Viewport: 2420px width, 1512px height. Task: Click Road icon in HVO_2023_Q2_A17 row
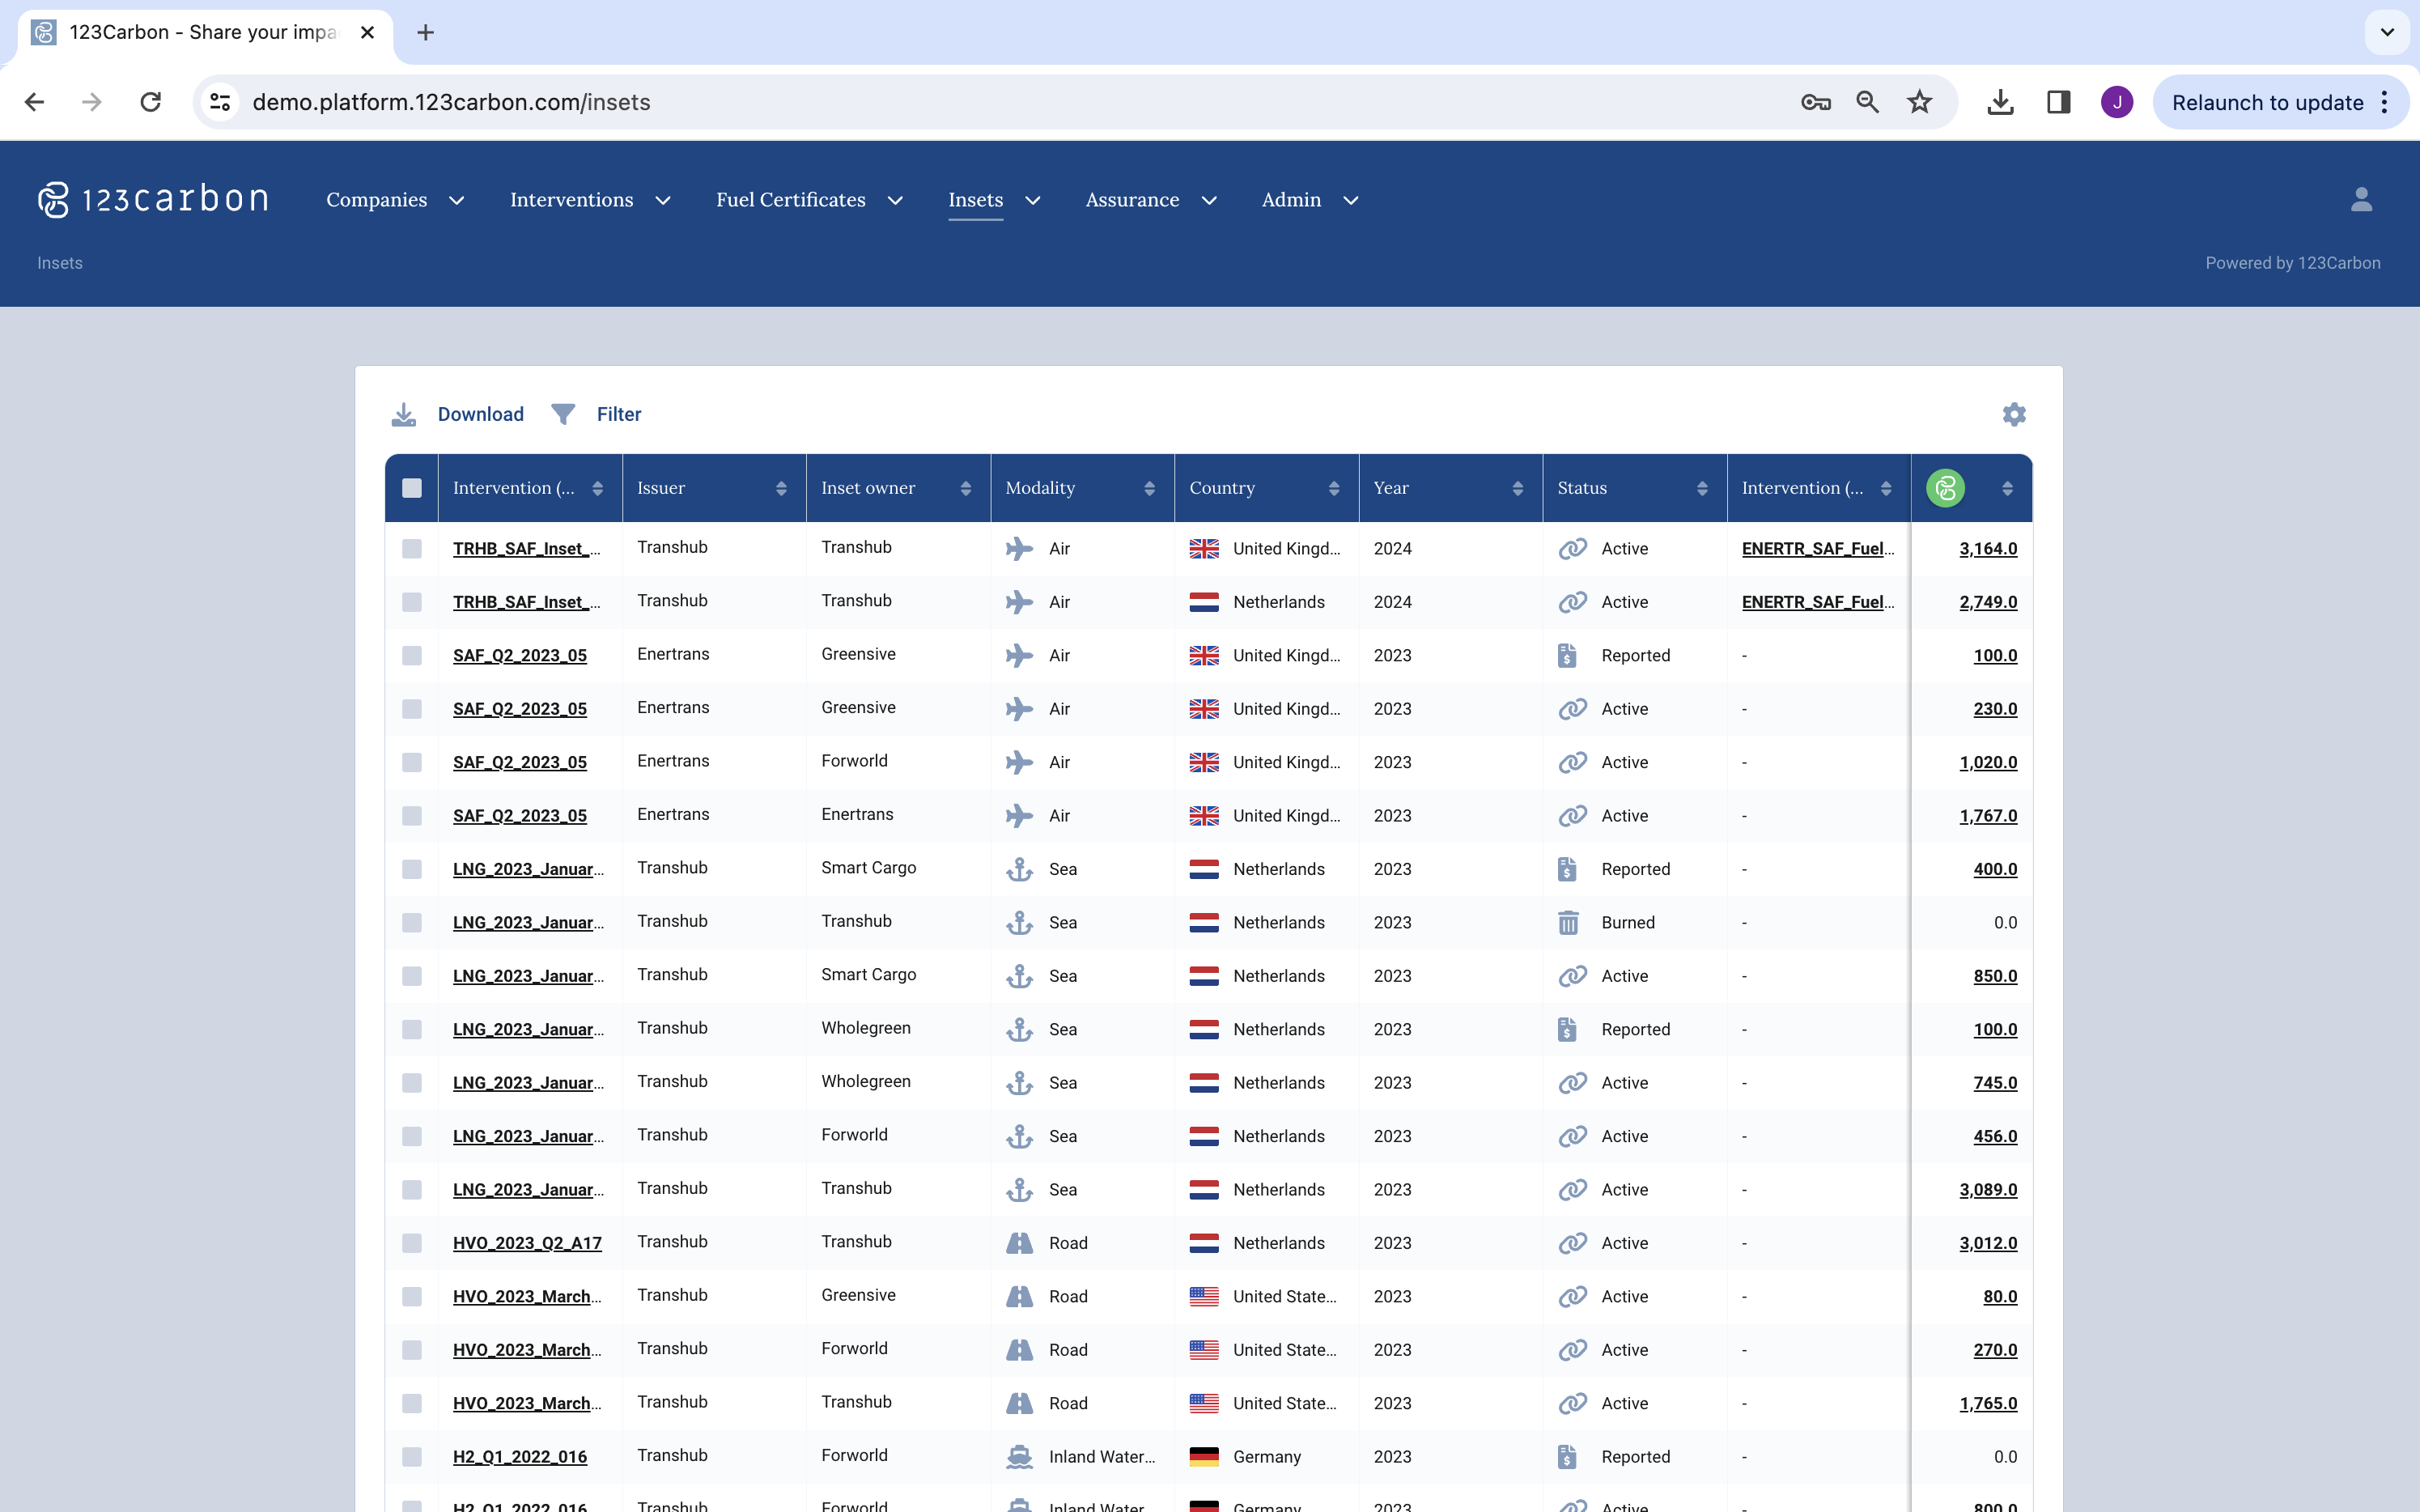tap(1019, 1243)
